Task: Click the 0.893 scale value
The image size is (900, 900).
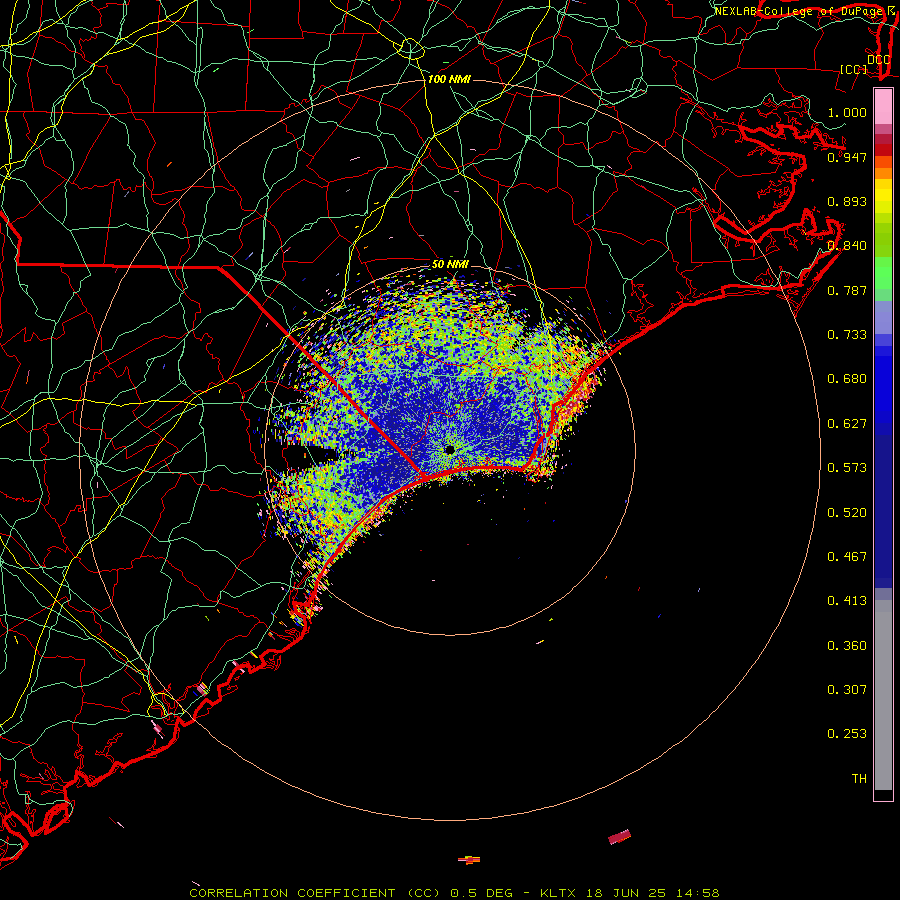Action: pyautogui.click(x=847, y=201)
